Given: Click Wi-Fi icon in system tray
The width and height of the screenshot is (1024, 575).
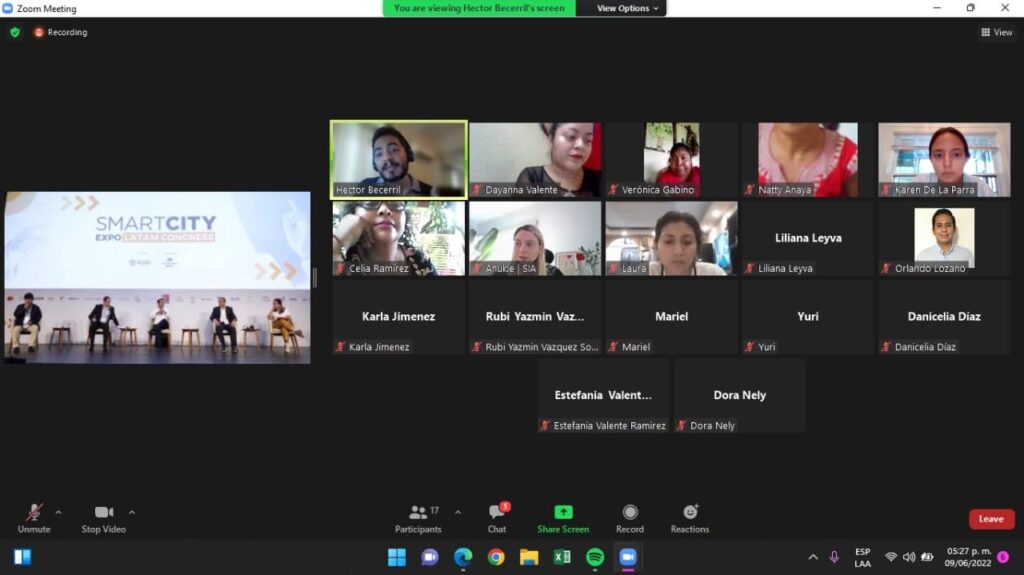Looking at the screenshot, I should coord(891,557).
